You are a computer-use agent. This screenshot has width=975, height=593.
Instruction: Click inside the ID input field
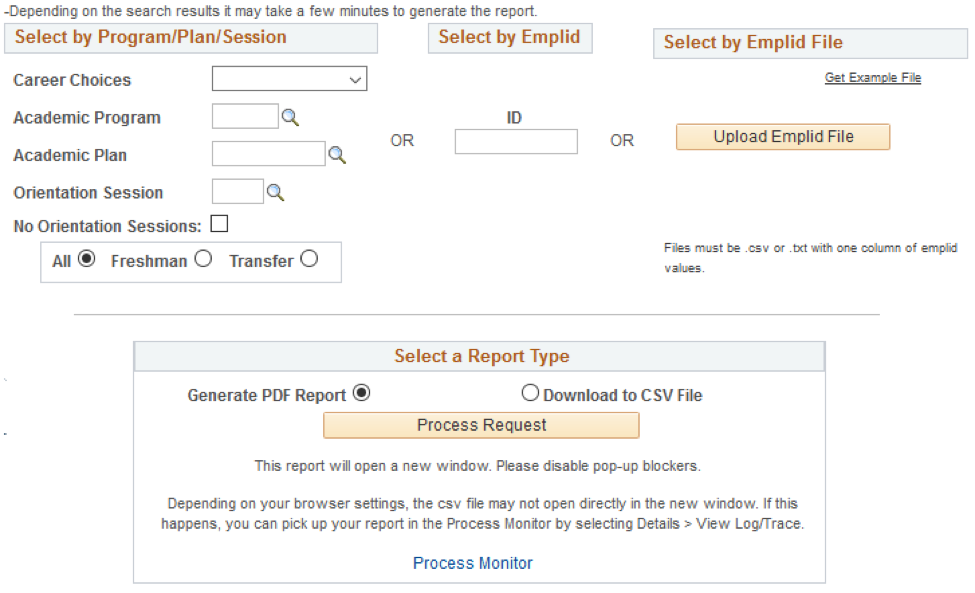point(515,141)
